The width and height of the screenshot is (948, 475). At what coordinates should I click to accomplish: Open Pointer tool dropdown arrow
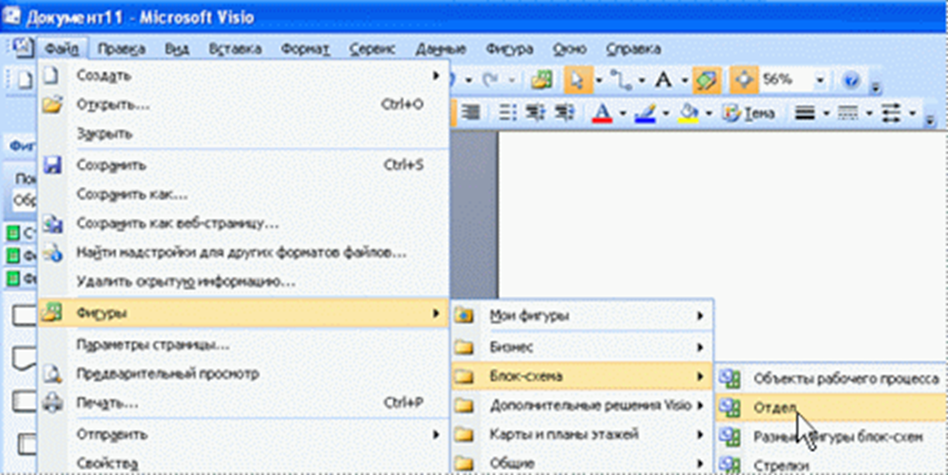click(x=599, y=80)
